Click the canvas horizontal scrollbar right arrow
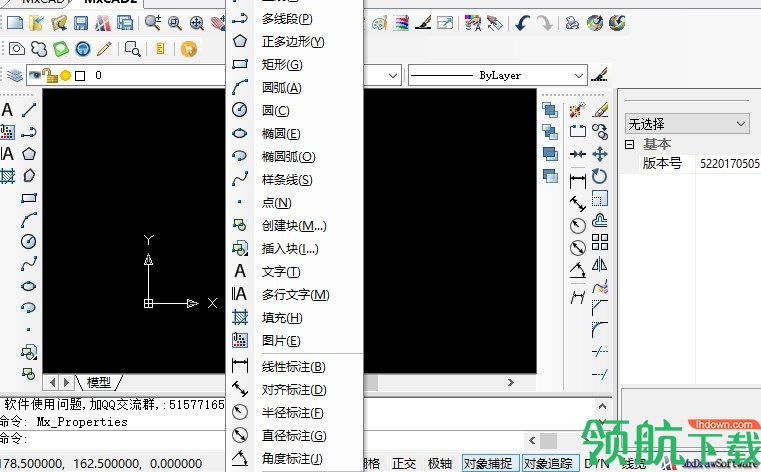Screen dimensions: 761x472 pyautogui.click(x=511, y=382)
